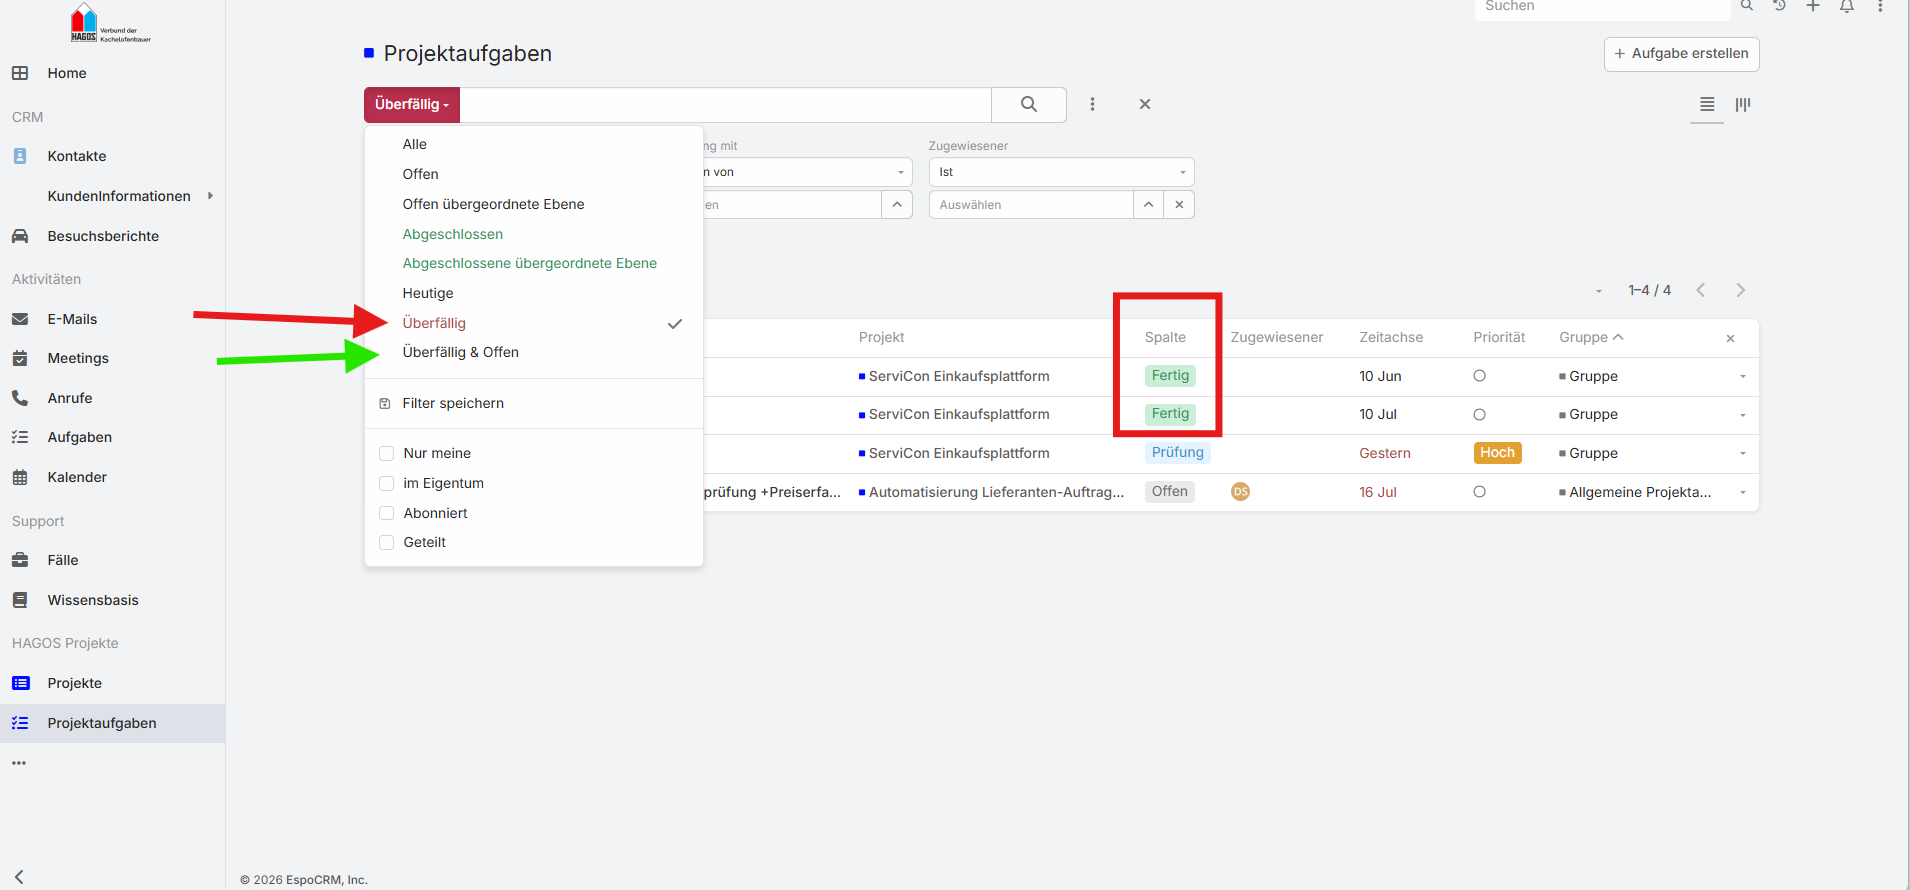The image size is (1910, 890).
Task: Click inside the Zugewiesener Auswählen field
Action: (x=1030, y=205)
